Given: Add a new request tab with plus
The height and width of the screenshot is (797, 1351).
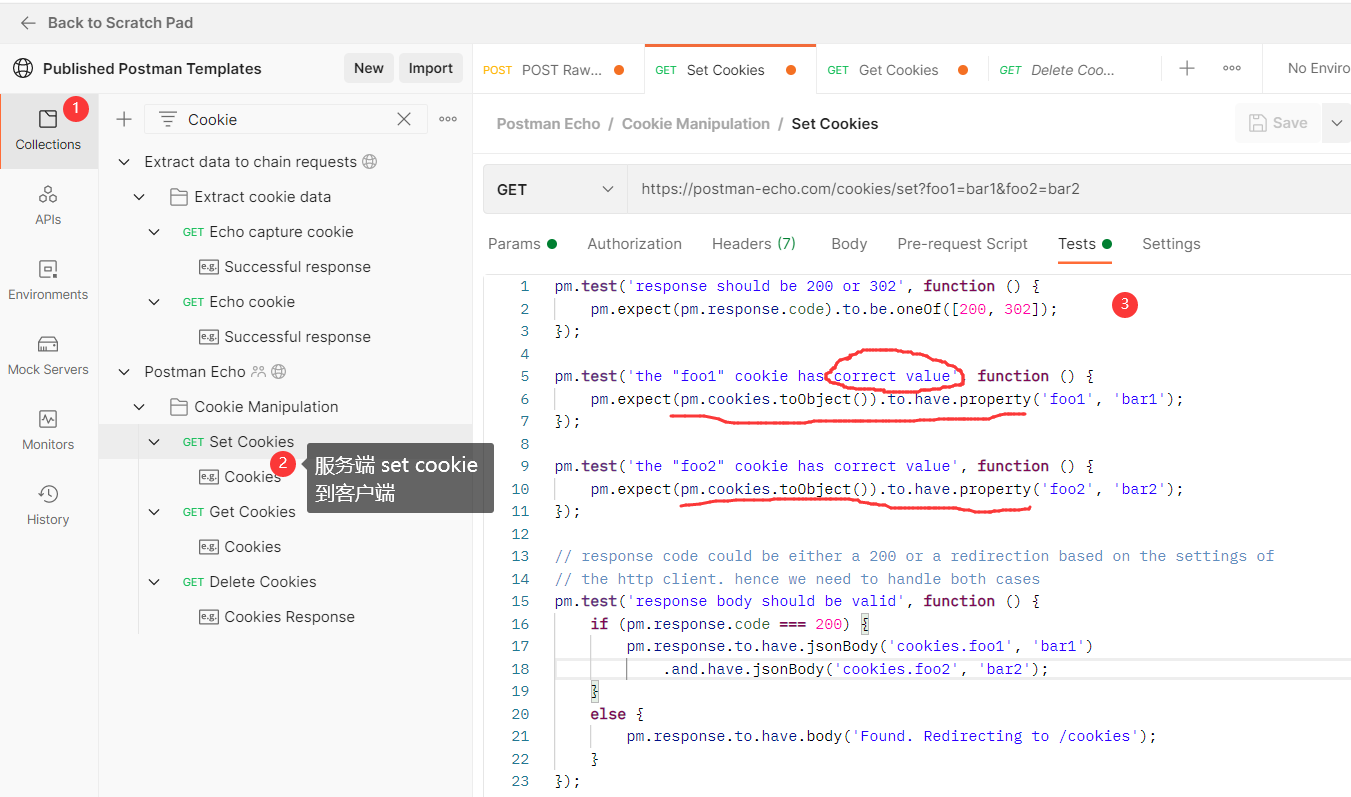Looking at the screenshot, I should pyautogui.click(x=1187, y=68).
